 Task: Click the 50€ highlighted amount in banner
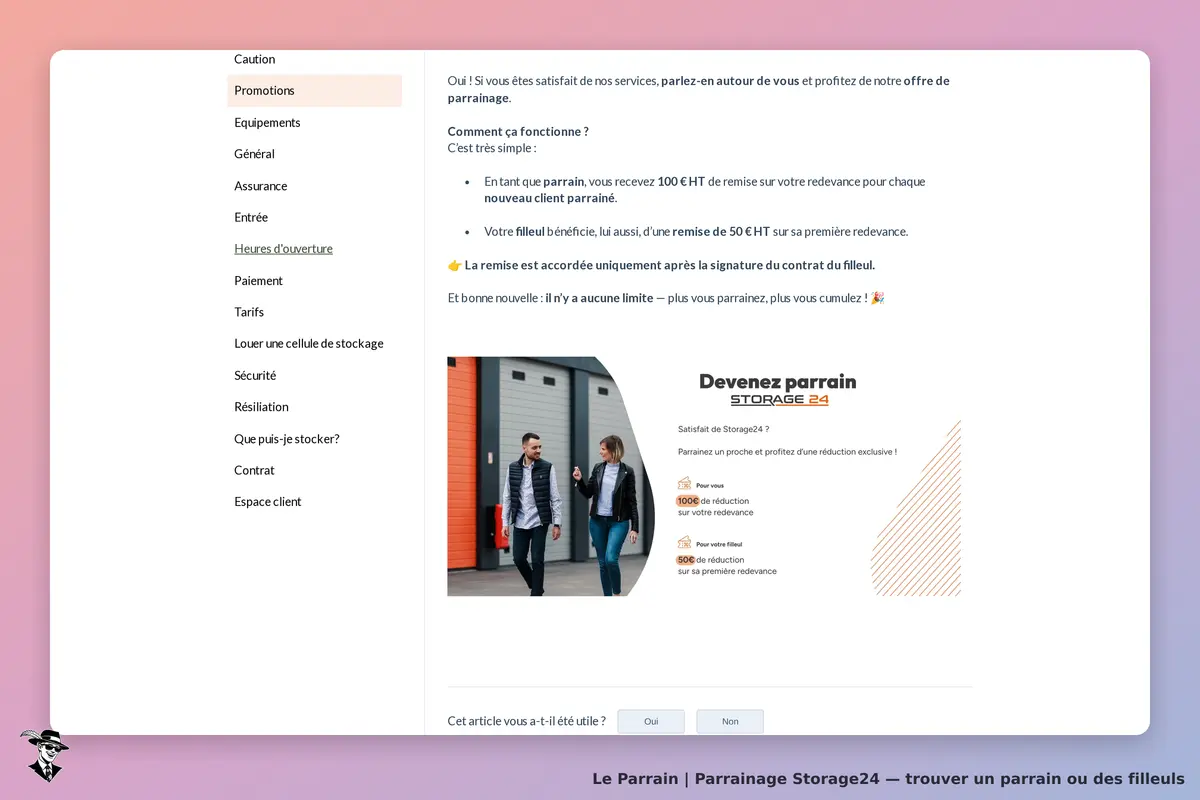(x=685, y=560)
